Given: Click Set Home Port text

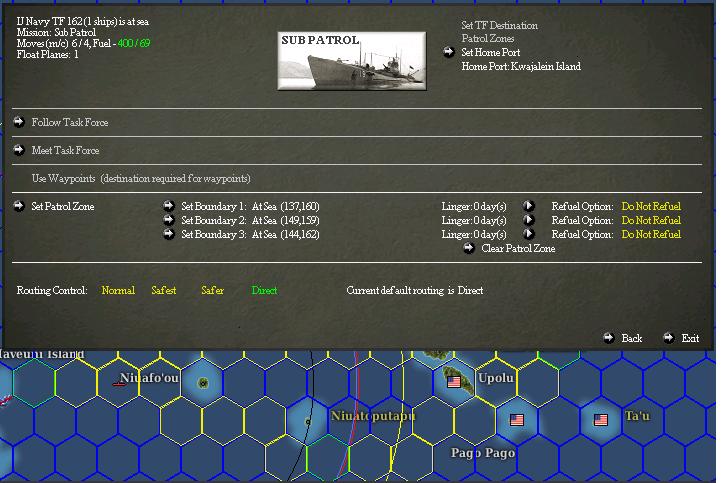Looking at the screenshot, I should (x=491, y=53).
